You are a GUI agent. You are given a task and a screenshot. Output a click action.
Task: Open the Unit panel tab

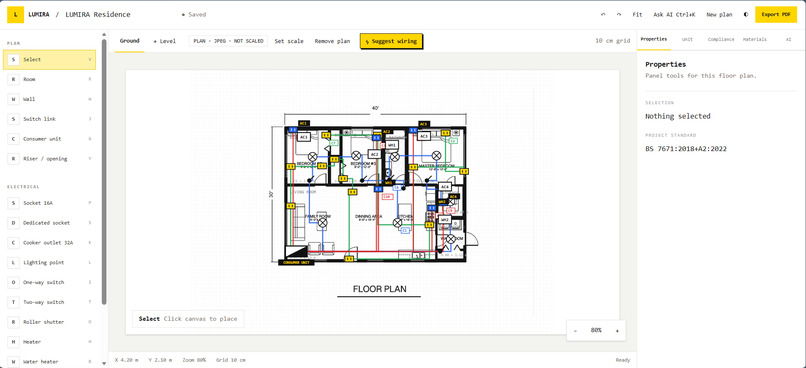coord(687,39)
